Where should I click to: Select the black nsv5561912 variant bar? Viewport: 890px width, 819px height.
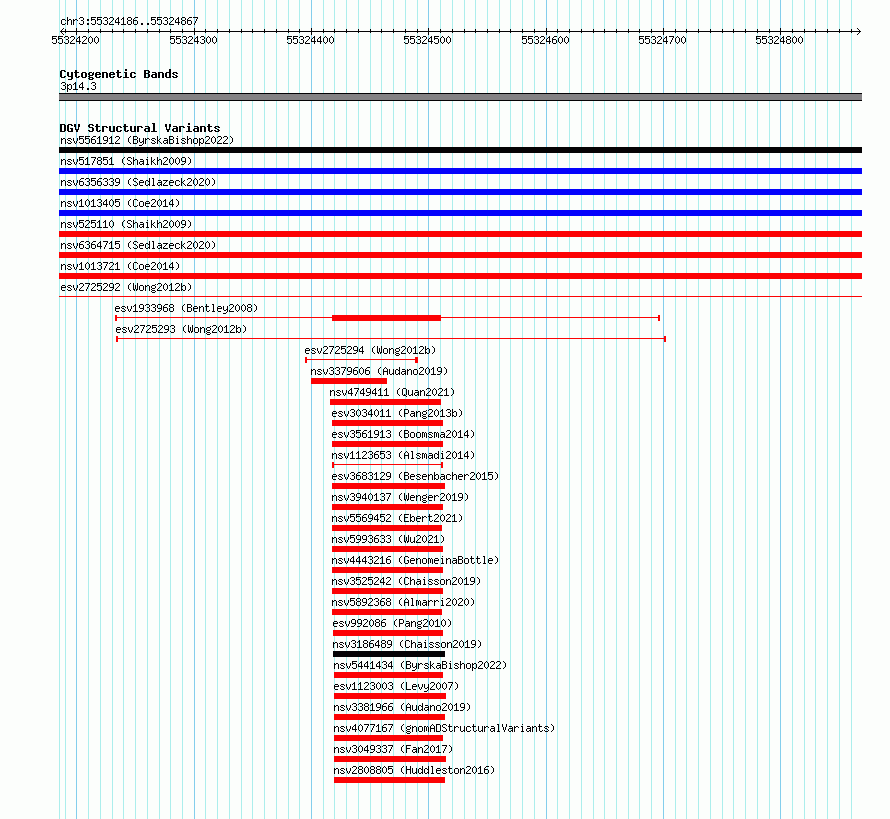pyautogui.click(x=460, y=150)
